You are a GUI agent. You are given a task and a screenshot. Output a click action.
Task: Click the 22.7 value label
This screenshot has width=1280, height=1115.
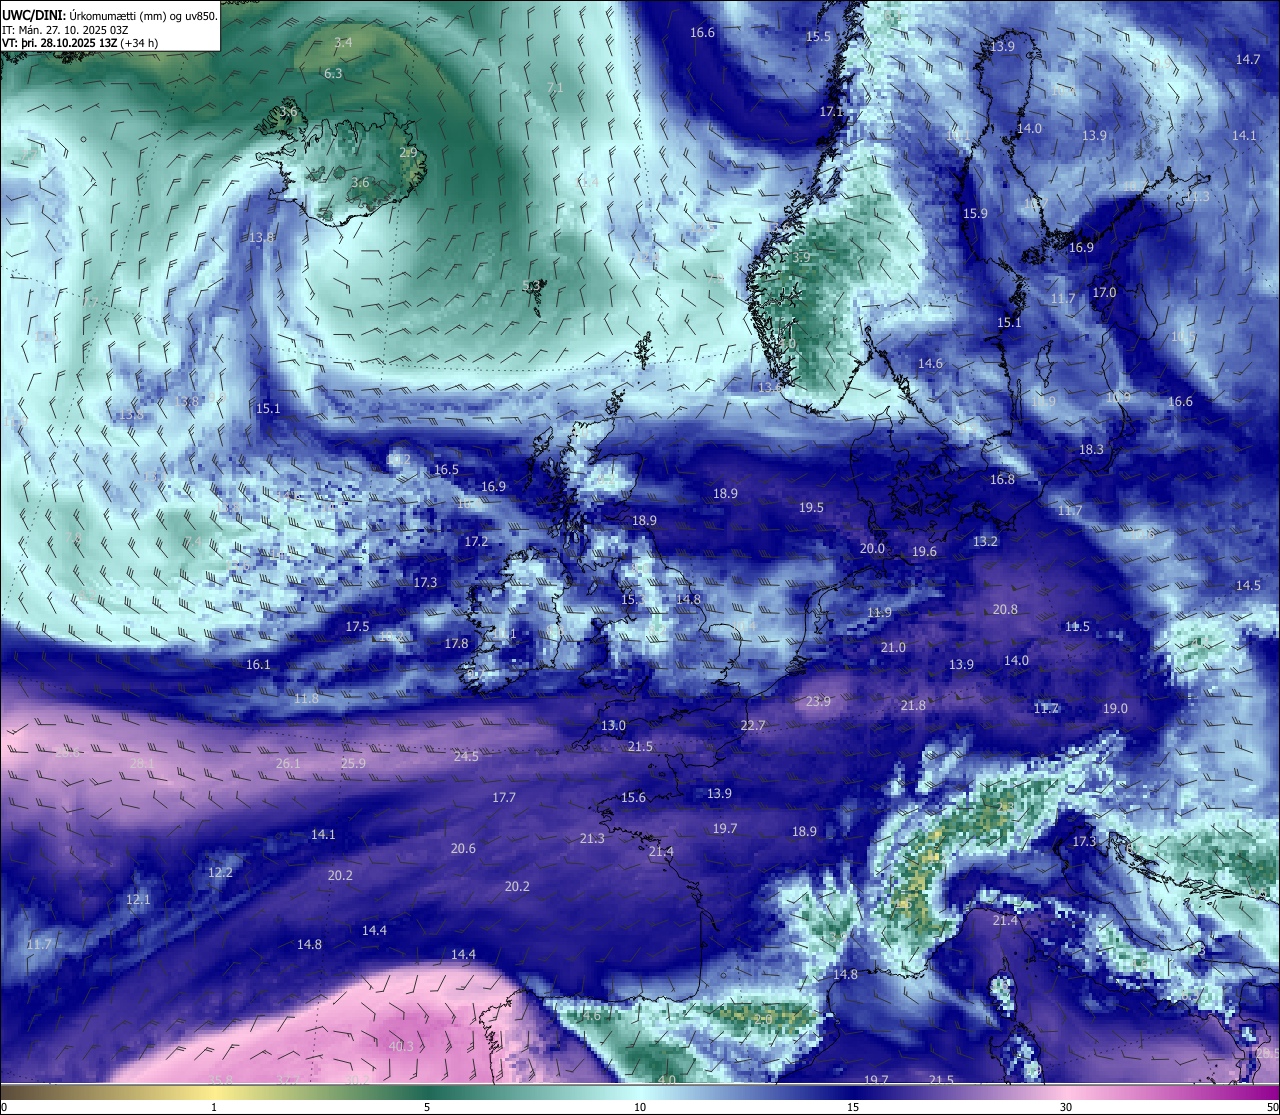tap(752, 725)
